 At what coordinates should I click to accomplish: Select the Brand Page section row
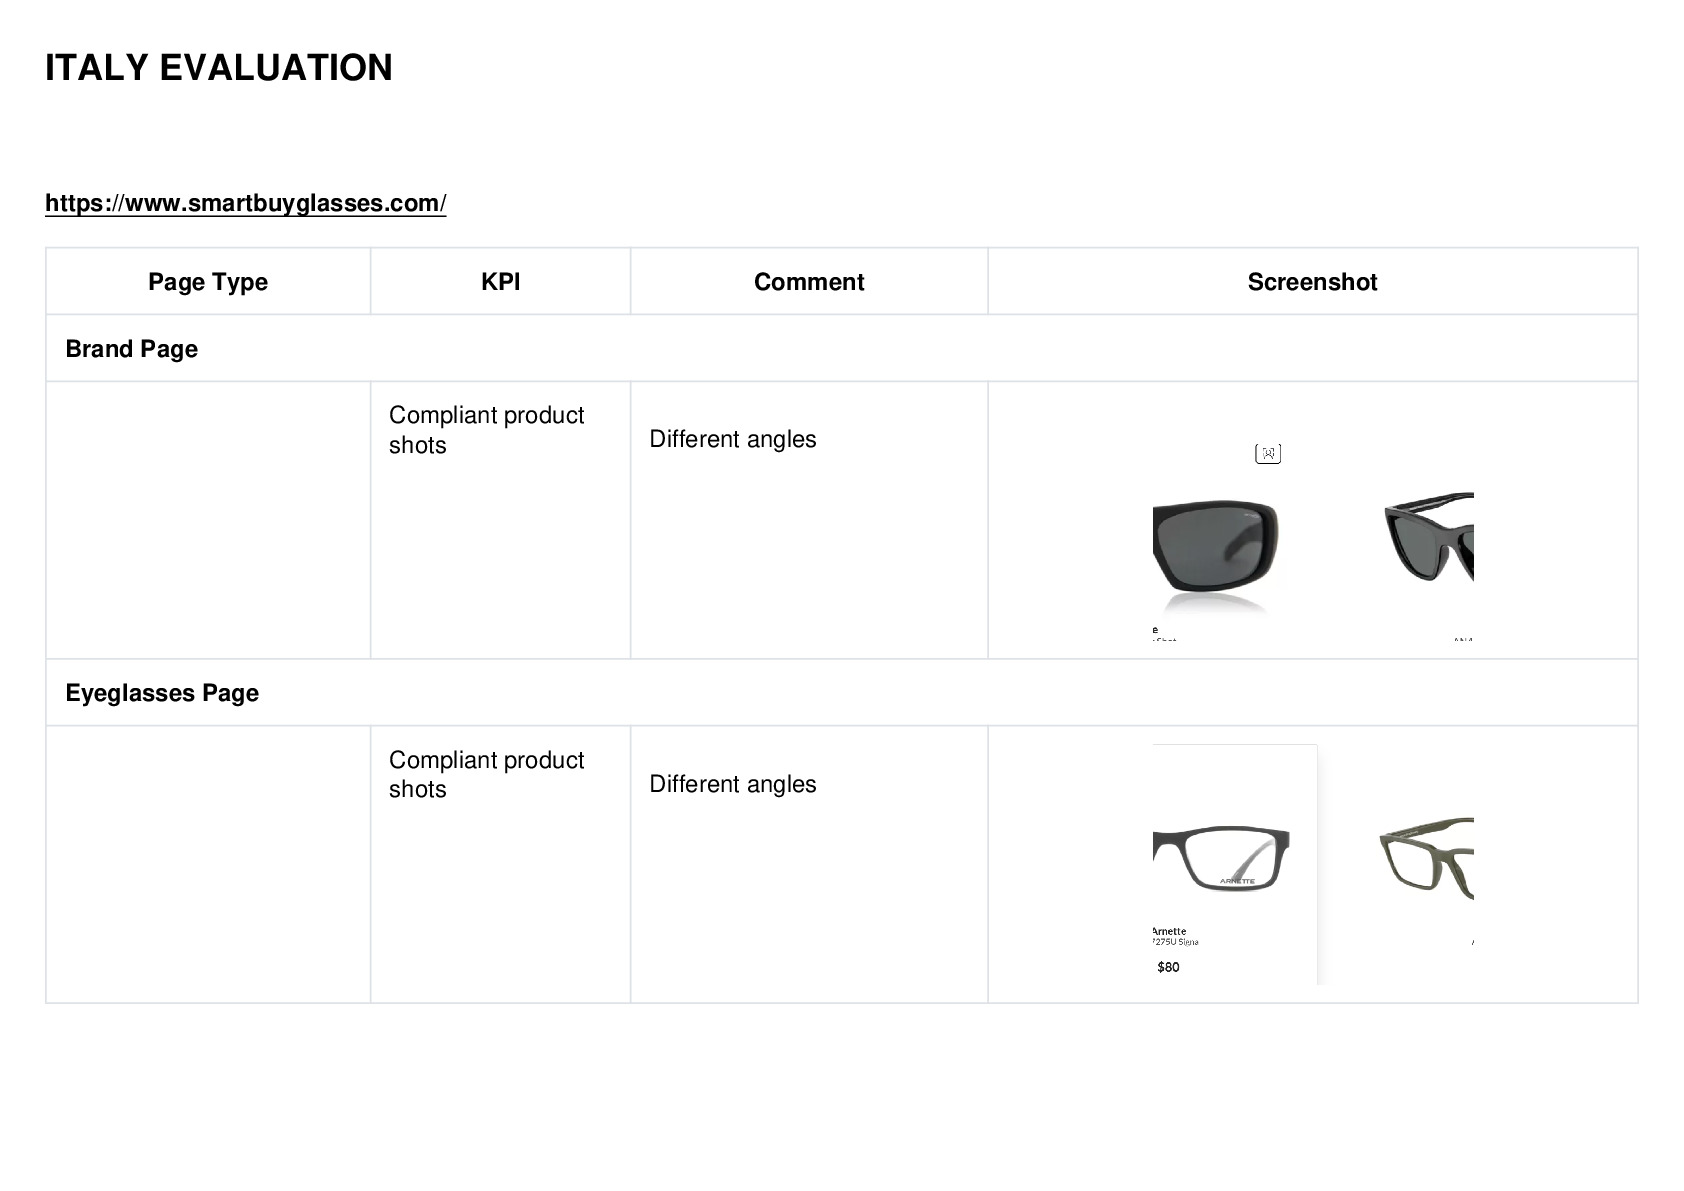click(841, 348)
